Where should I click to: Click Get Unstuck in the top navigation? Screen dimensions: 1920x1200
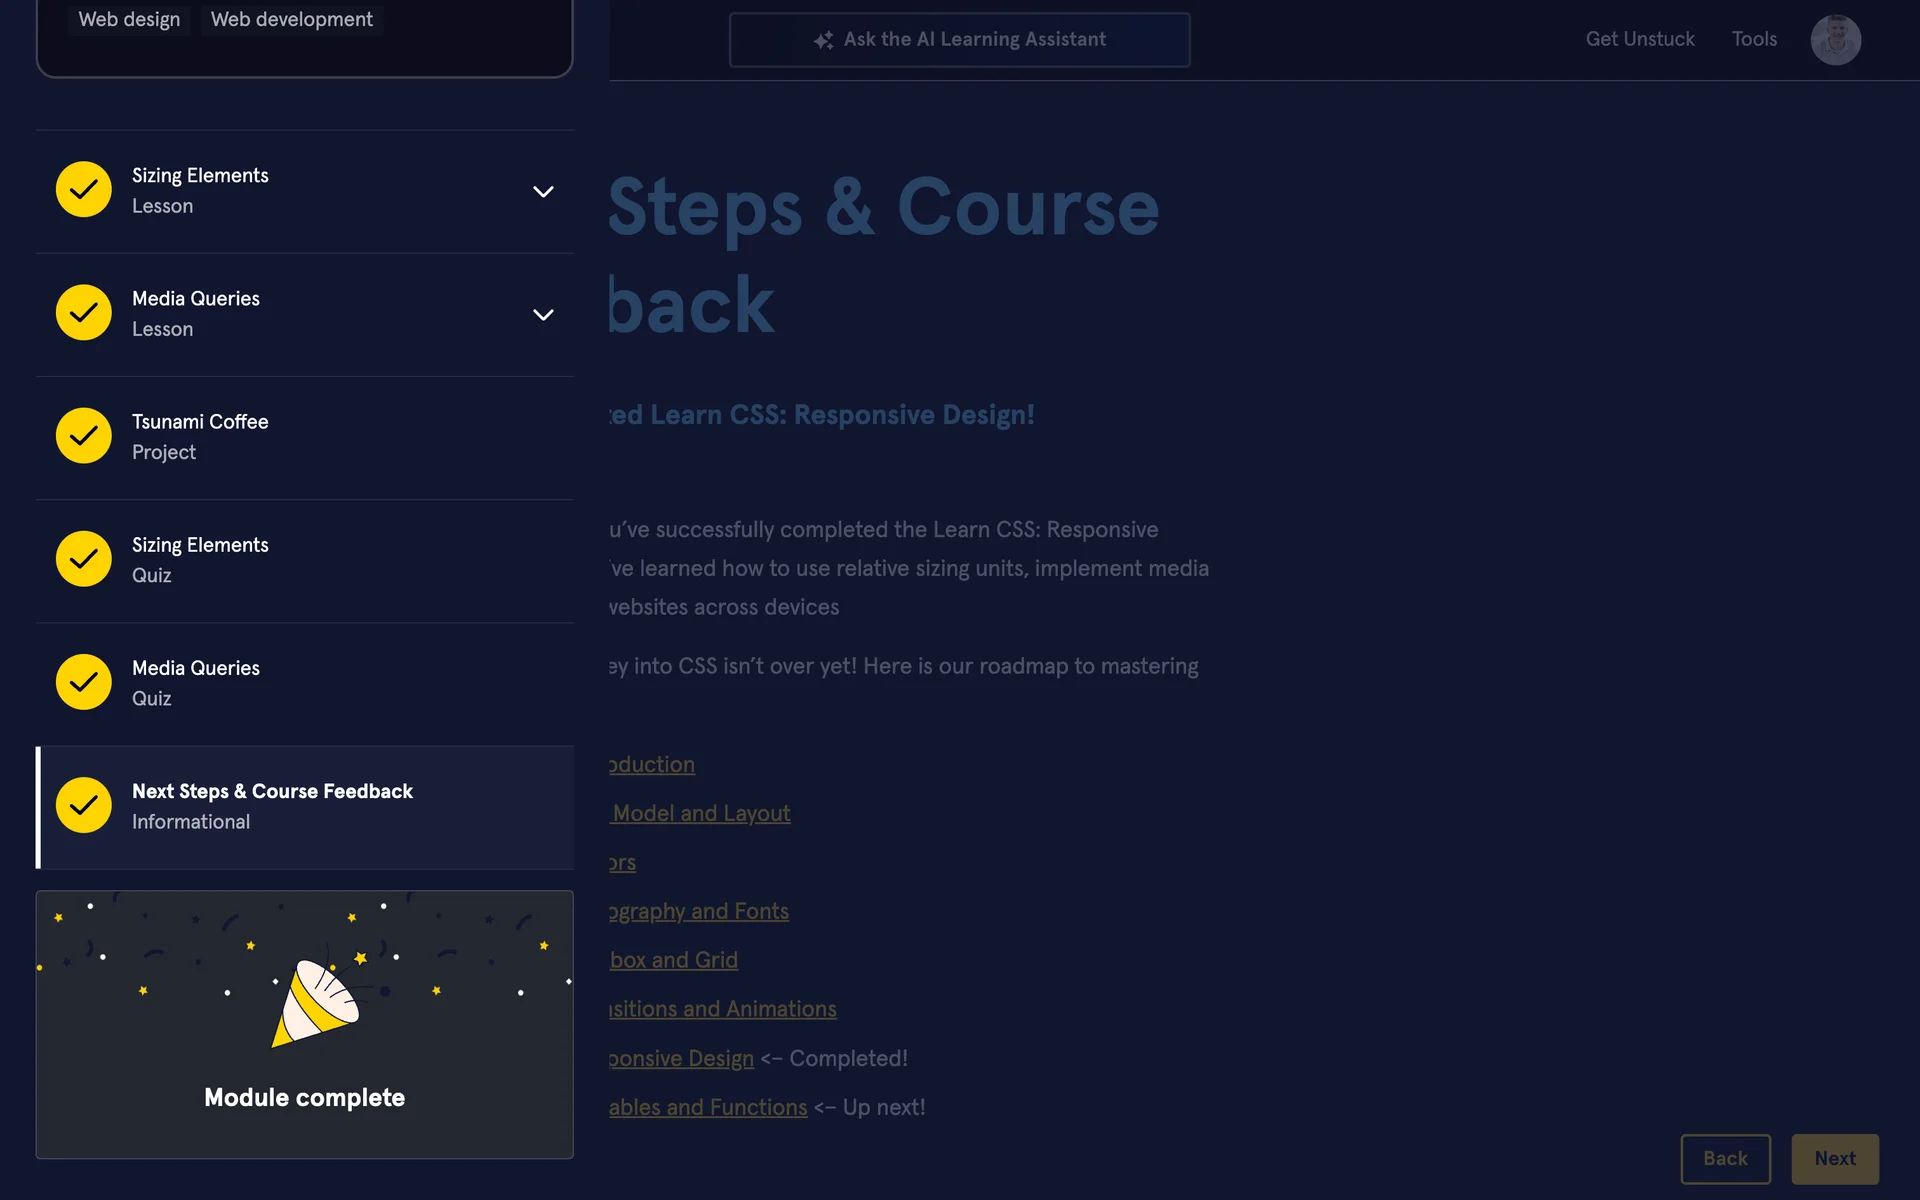click(x=1640, y=40)
